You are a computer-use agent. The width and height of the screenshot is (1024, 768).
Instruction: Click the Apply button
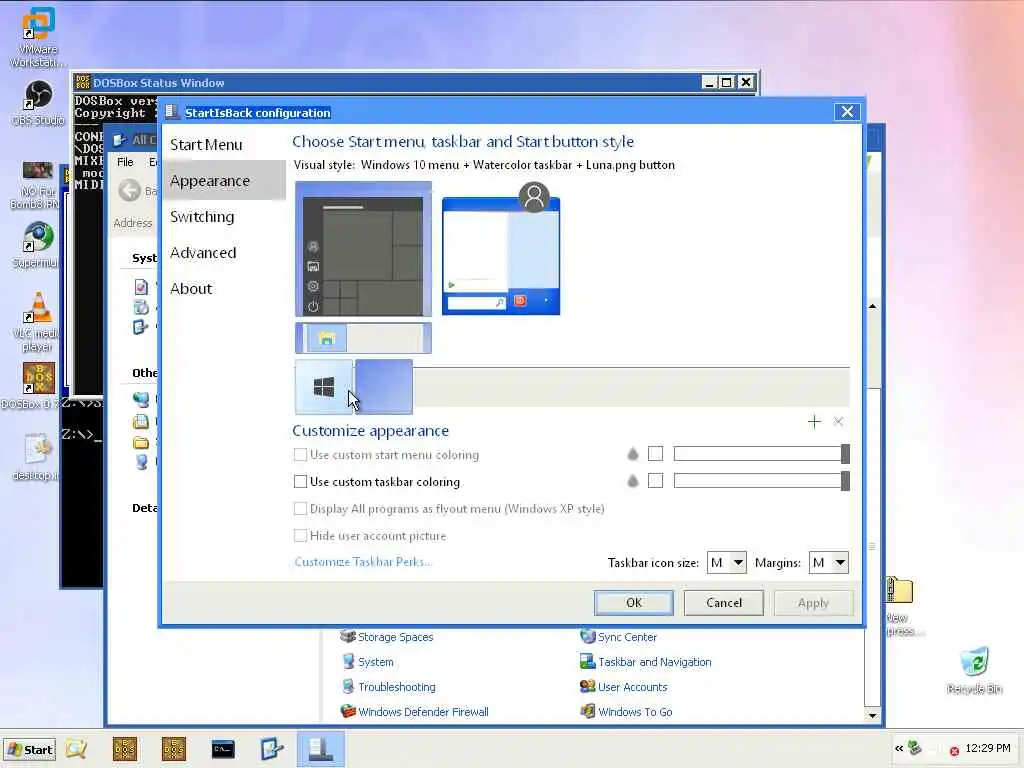813,603
